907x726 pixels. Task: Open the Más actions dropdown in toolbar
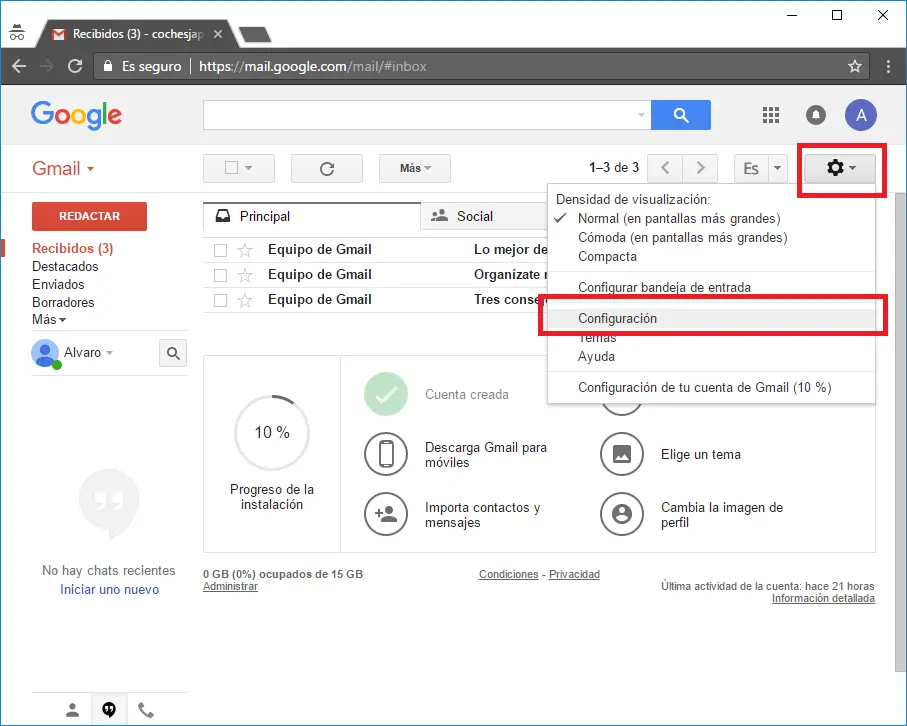[415, 168]
